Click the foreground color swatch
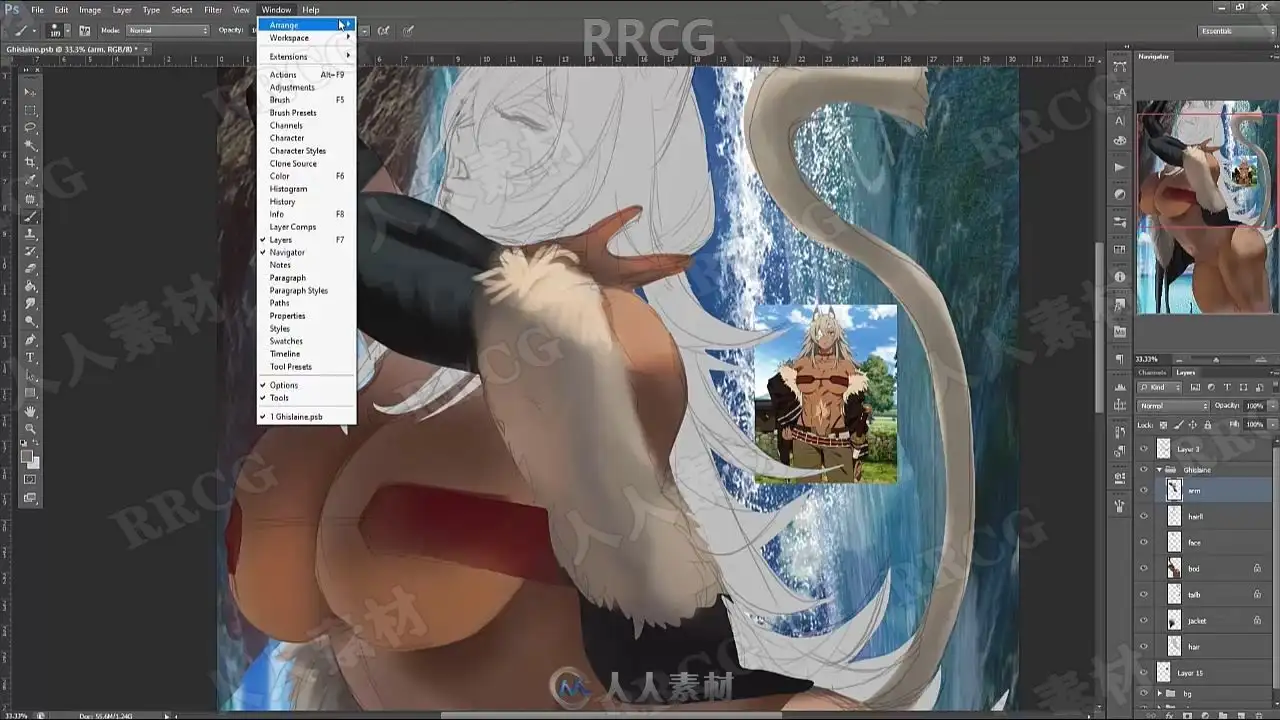1280x720 pixels. [28, 457]
